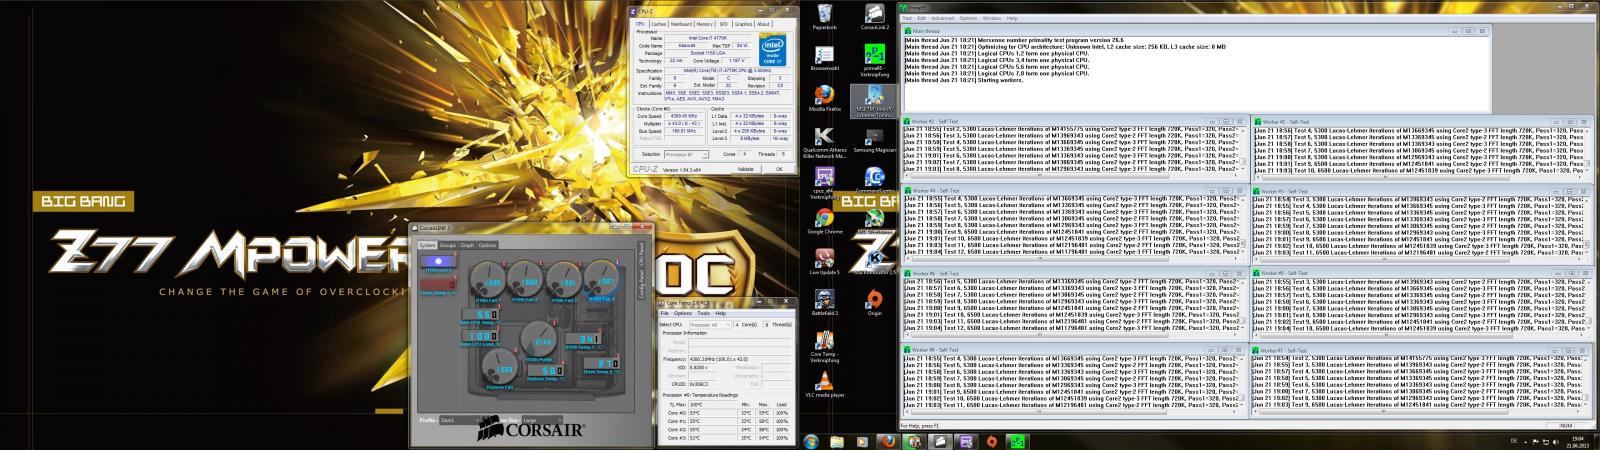
Task: Click the Main thread window title bar
Action: coord(1196,31)
